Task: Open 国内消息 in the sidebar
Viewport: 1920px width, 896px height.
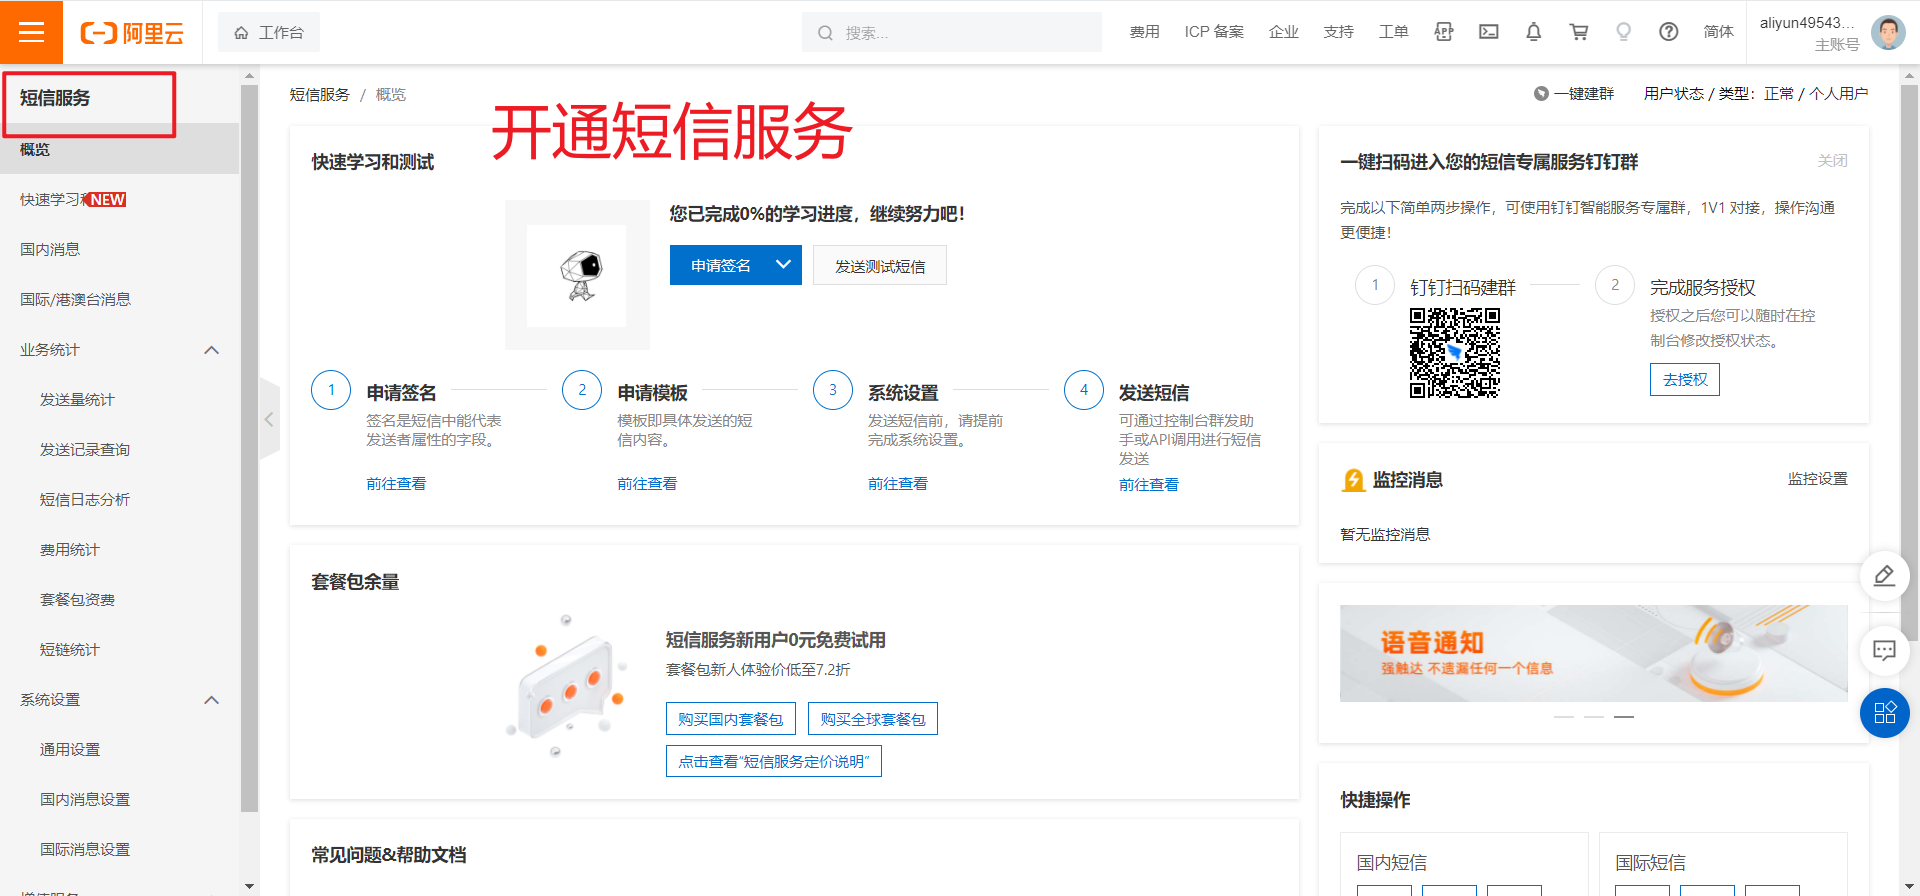Action: click(x=120, y=249)
